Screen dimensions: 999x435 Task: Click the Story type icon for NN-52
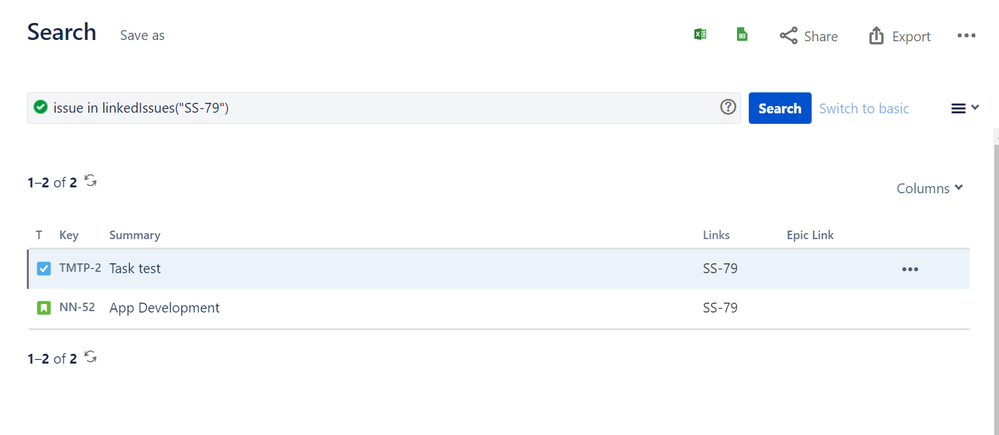tap(44, 308)
